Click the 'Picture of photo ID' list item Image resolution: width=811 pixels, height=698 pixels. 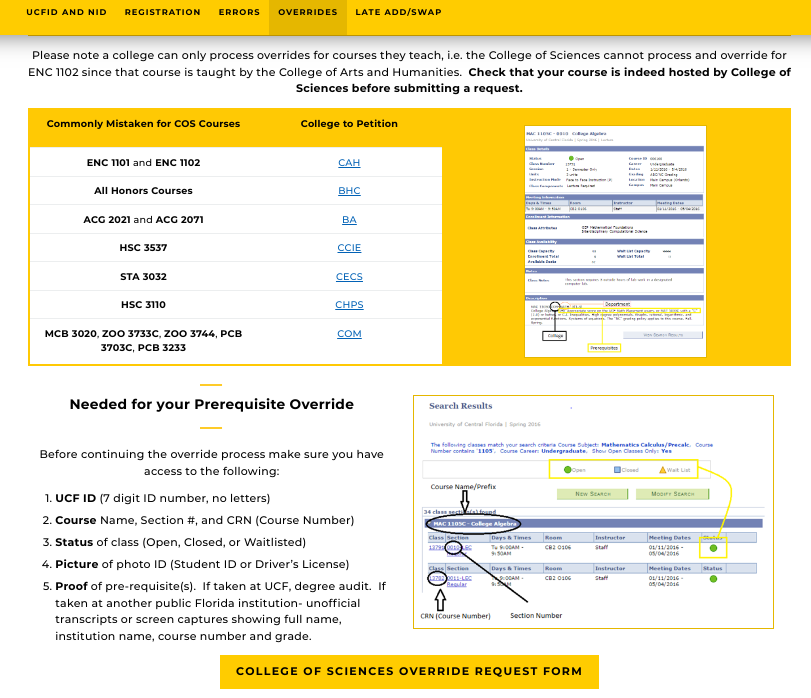(202, 564)
